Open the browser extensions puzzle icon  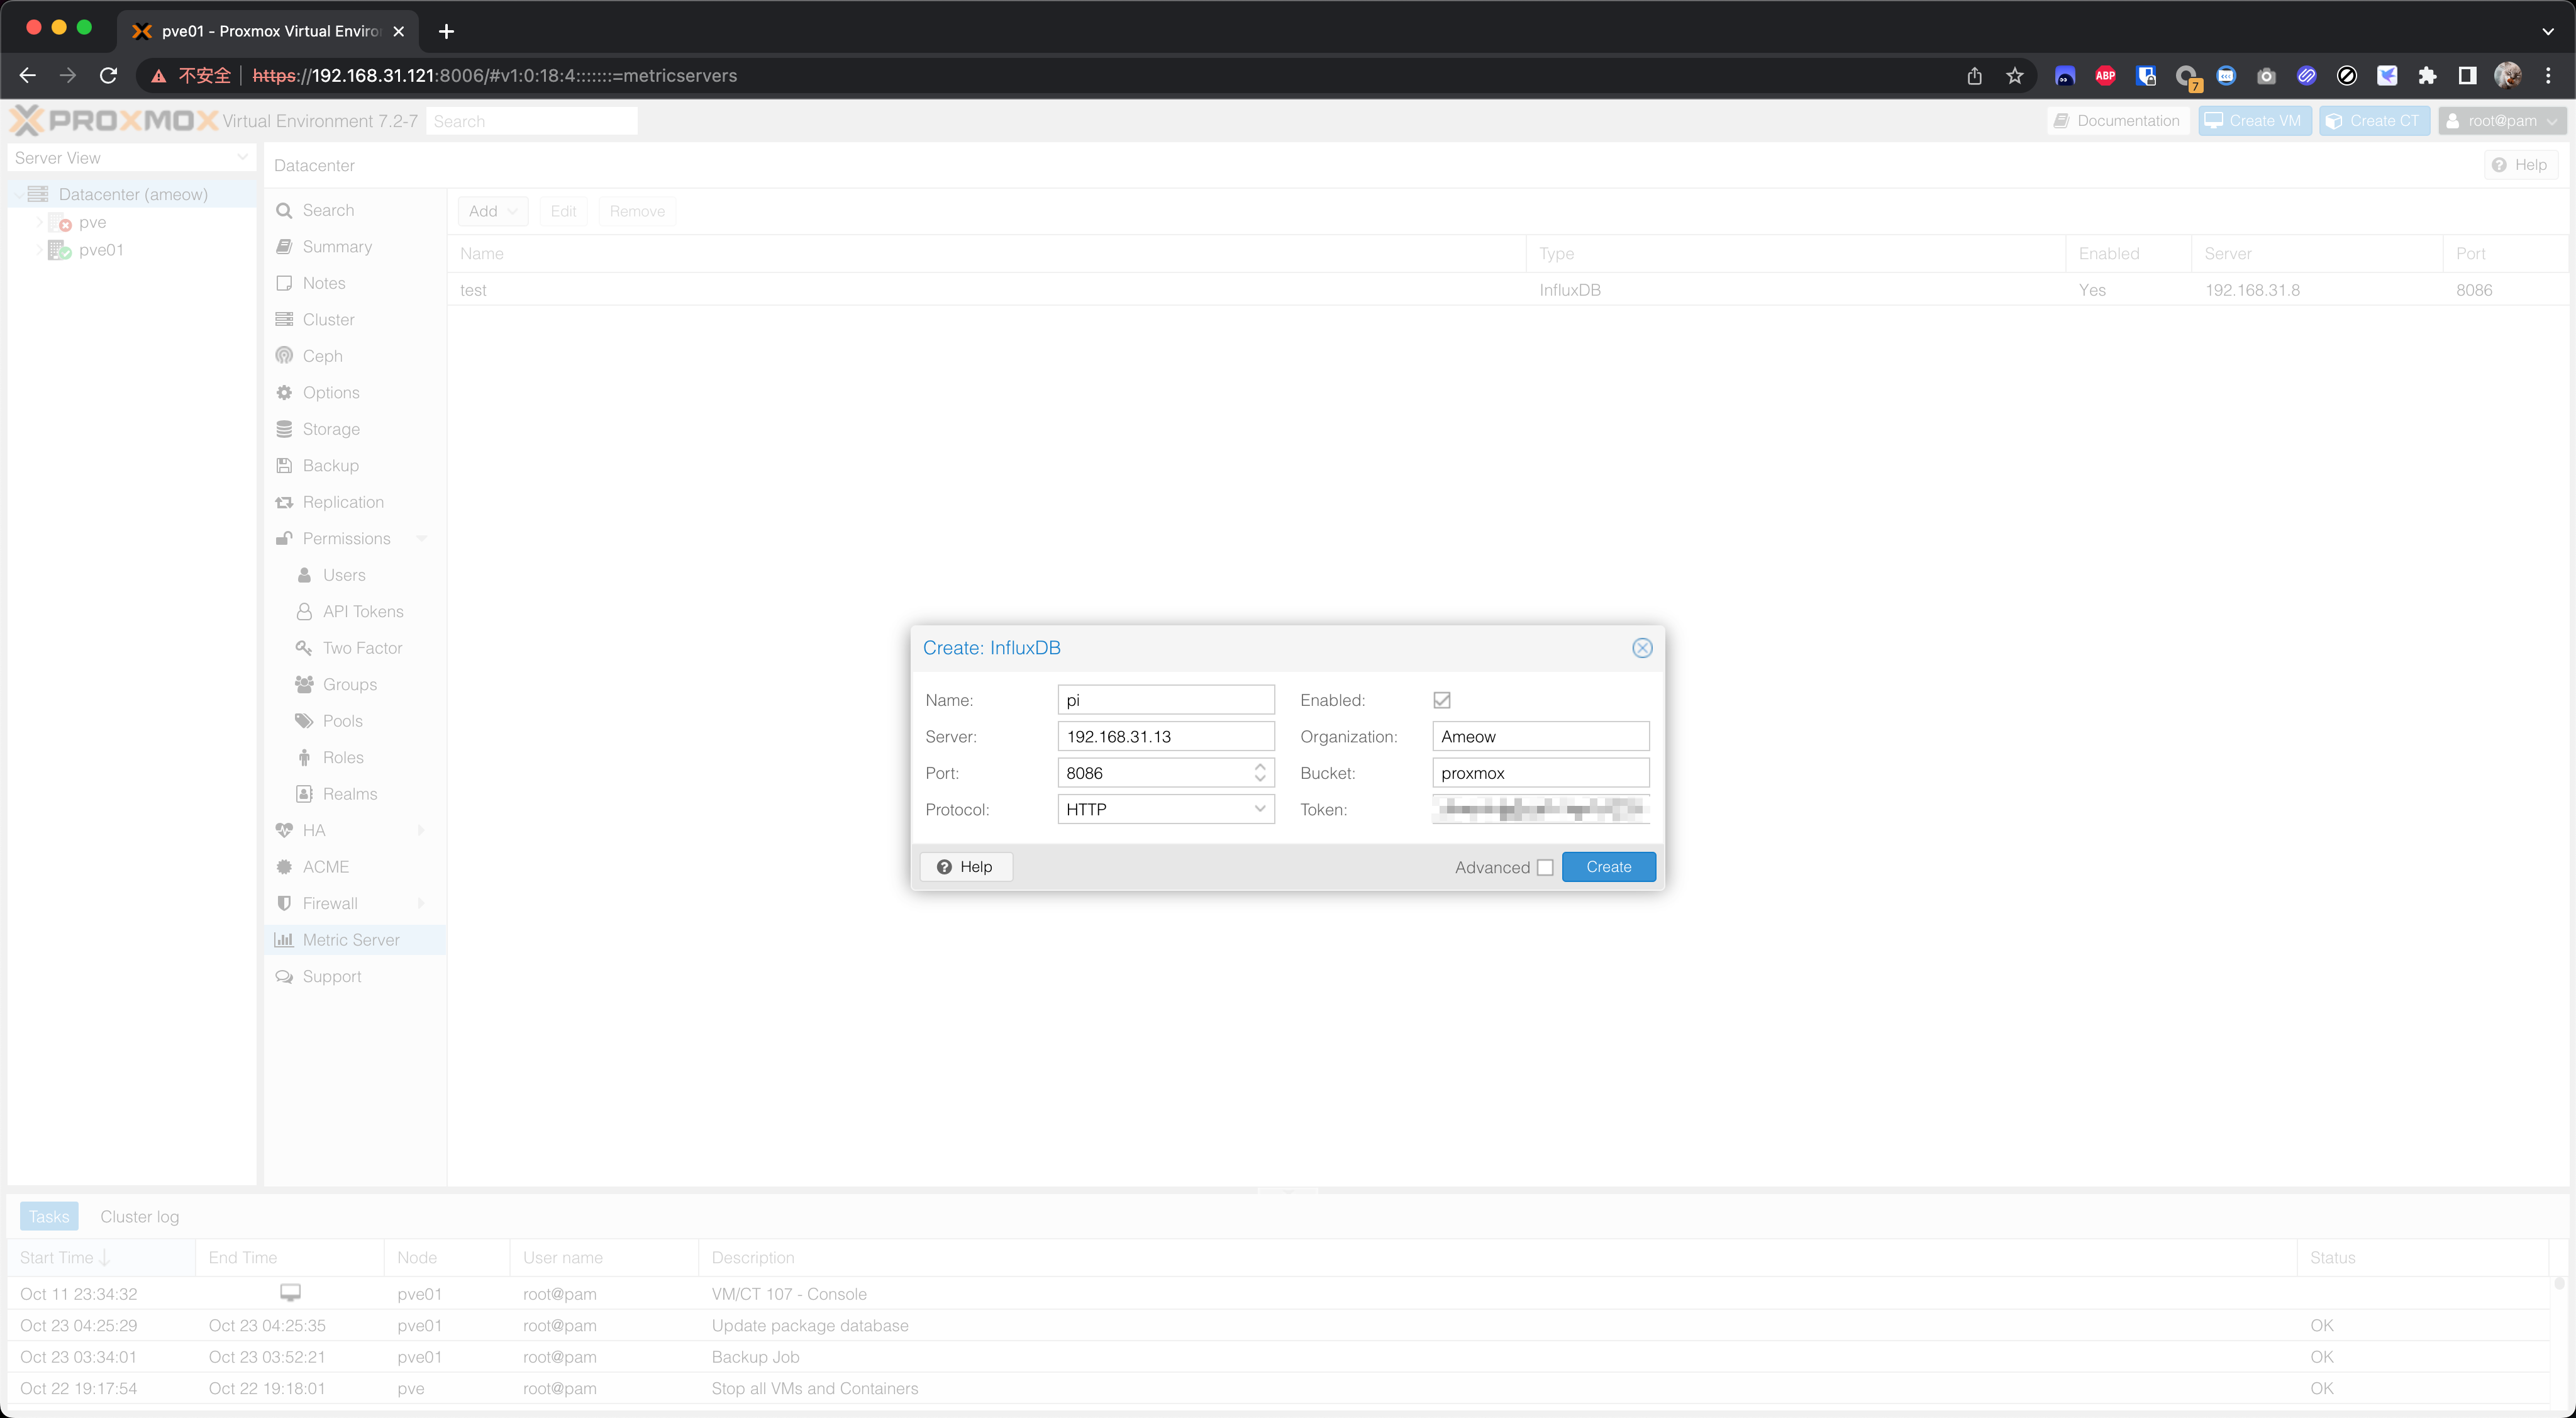(2427, 76)
